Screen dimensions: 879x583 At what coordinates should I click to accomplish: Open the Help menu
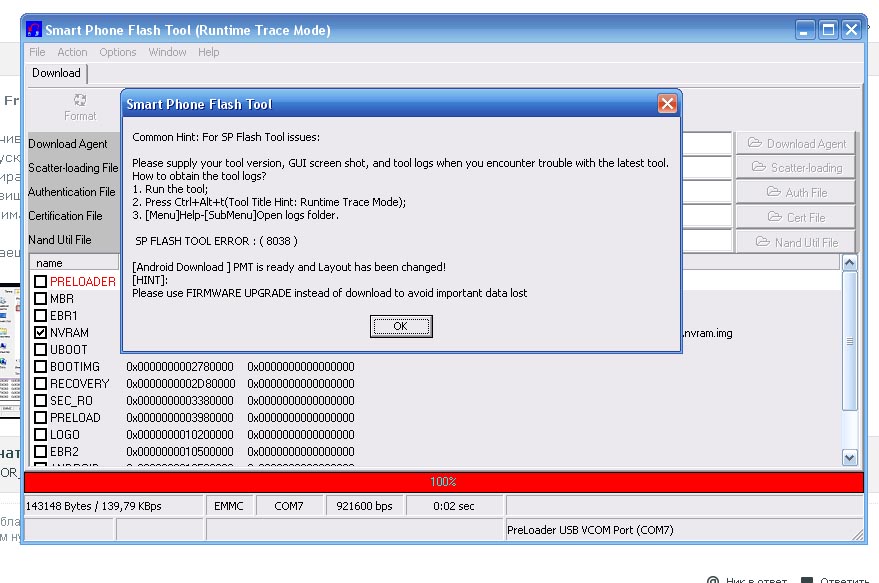tap(208, 52)
